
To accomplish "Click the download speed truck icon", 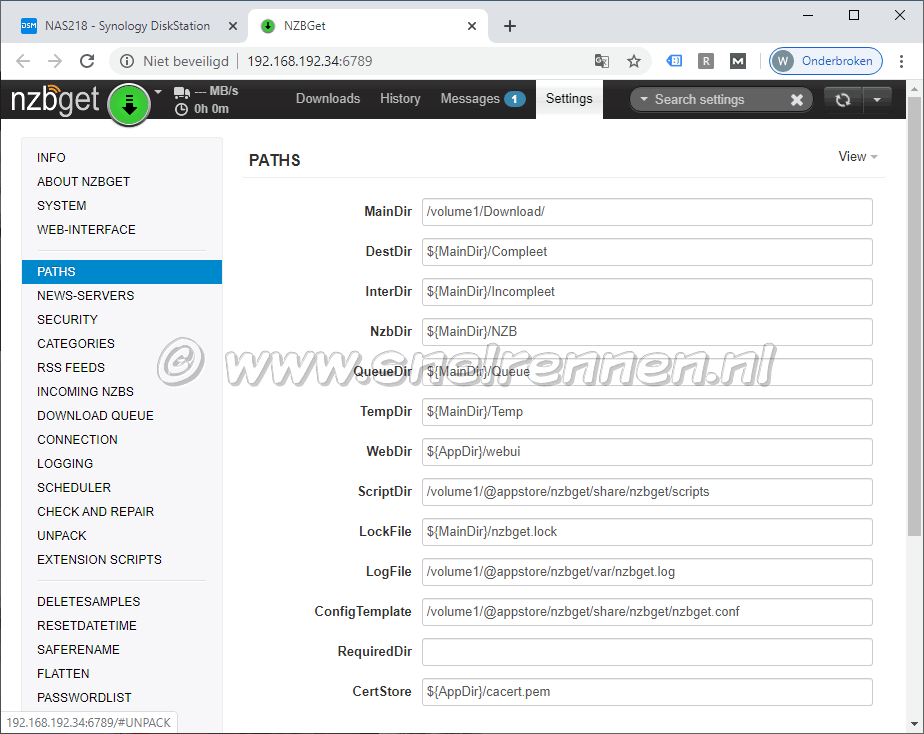I will point(182,92).
